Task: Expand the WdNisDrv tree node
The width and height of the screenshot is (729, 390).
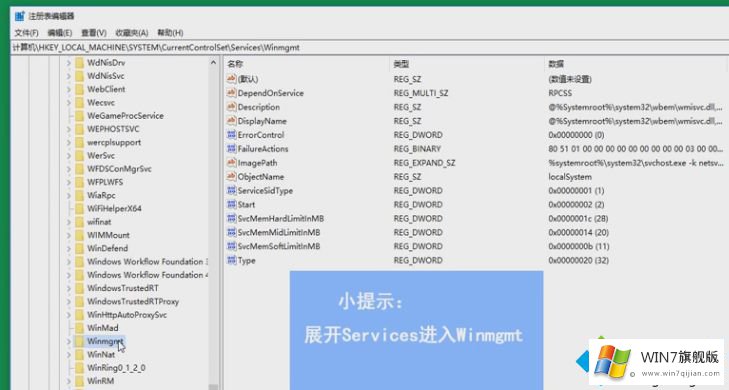Action: [x=68, y=63]
